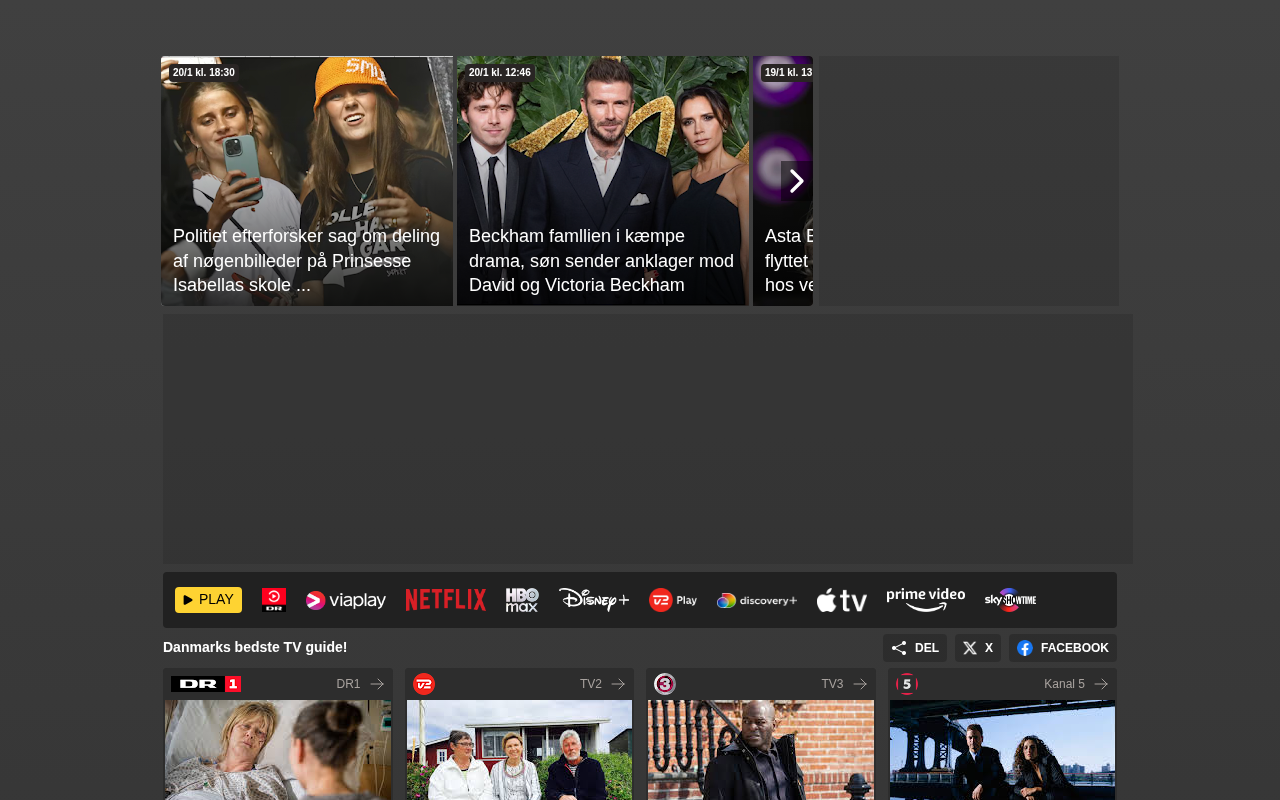Open the TV2 Play icon
1280x800 pixels.
point(673,600)
